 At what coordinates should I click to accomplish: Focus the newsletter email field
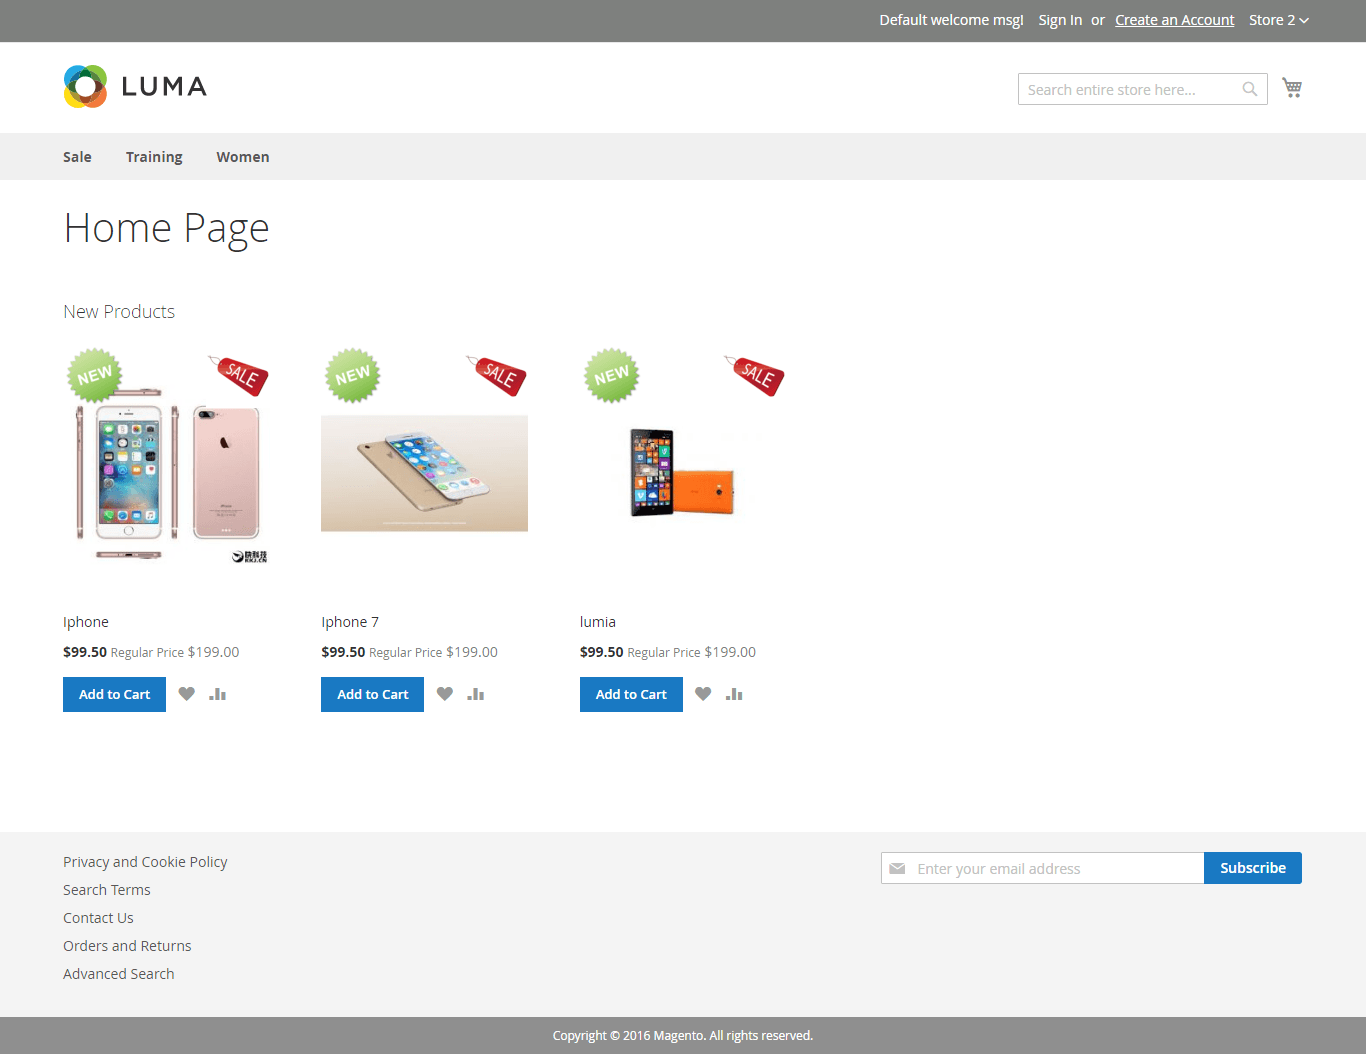[1042, 868]
